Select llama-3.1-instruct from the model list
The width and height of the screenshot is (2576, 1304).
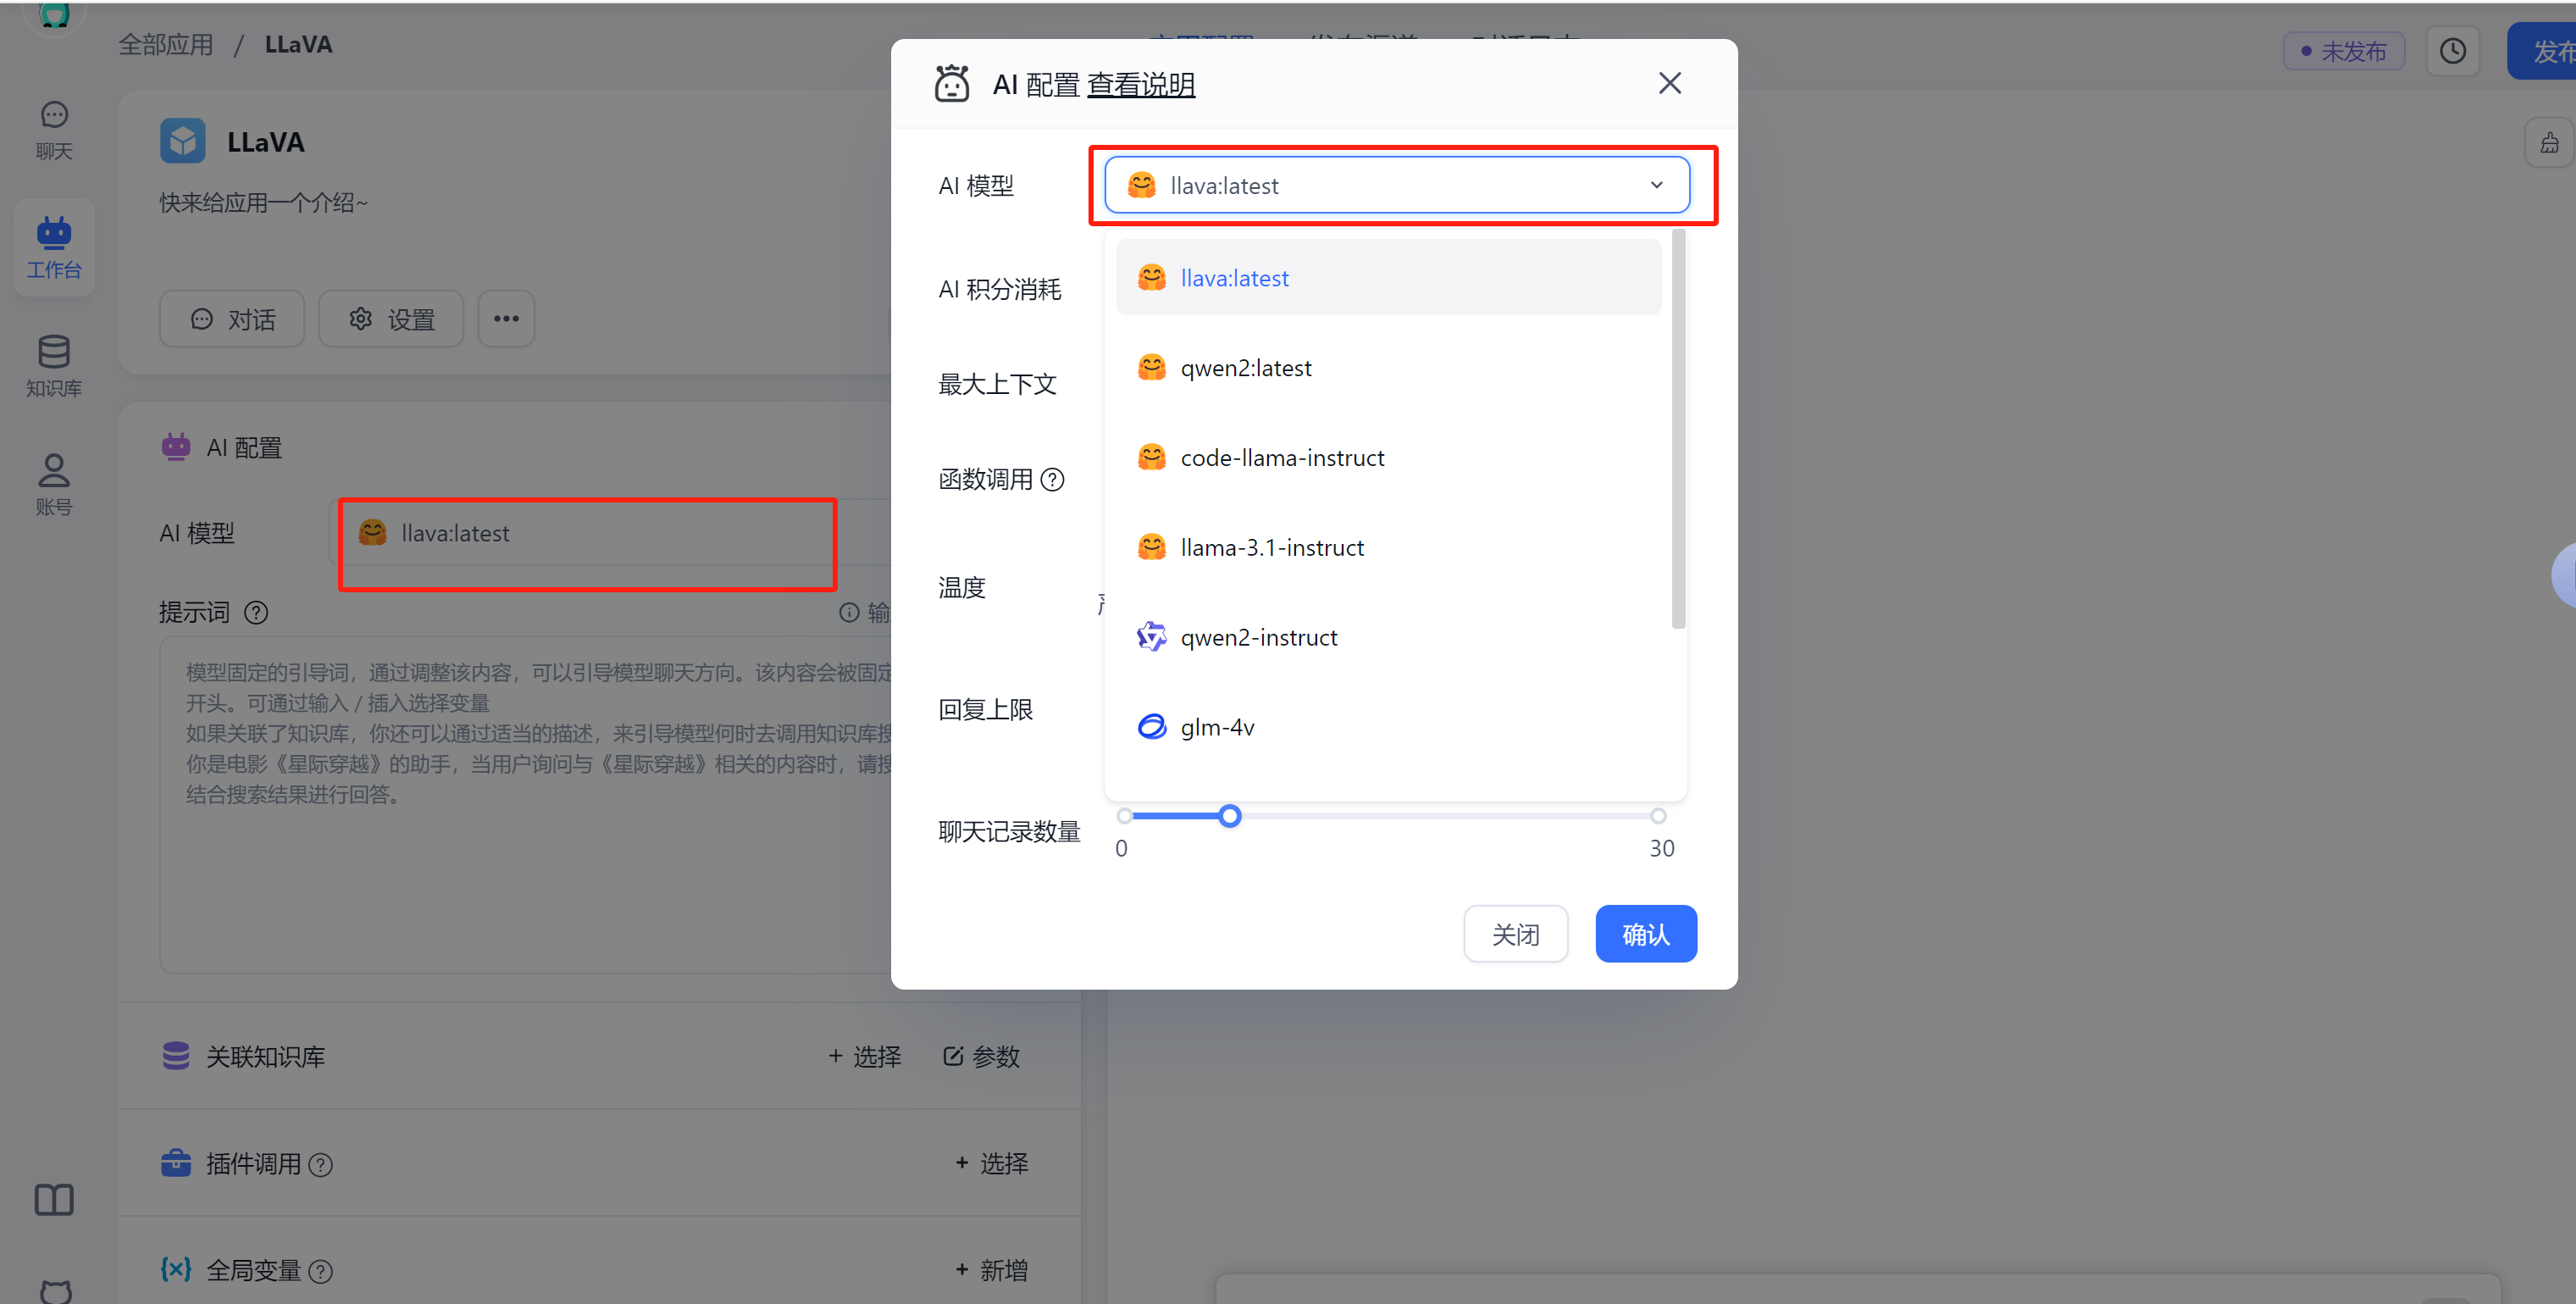pyautogui.click(x=1388, y=547)
